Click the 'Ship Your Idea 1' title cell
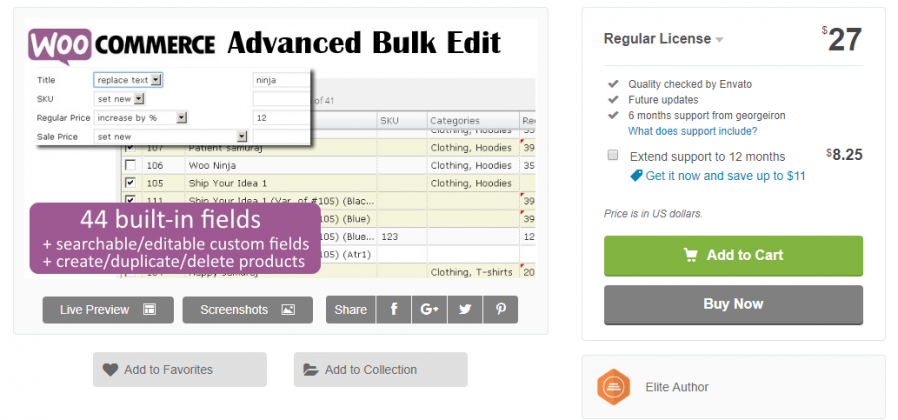 [281, 183]
